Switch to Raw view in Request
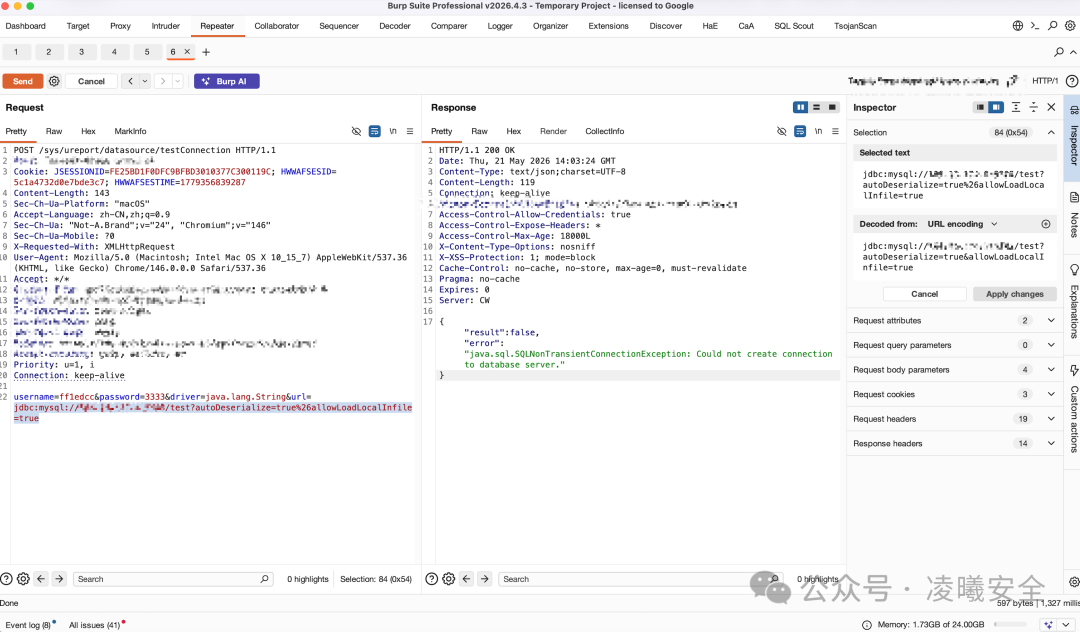1080x632 pixels. [x=54, y=131]
